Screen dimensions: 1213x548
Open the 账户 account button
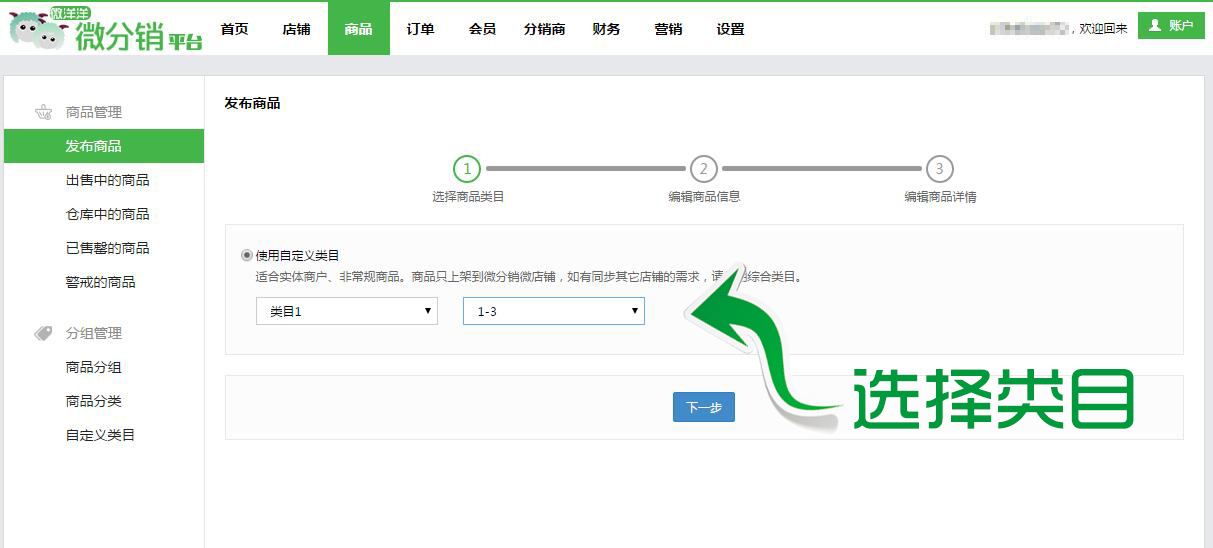coord(1171,26)
